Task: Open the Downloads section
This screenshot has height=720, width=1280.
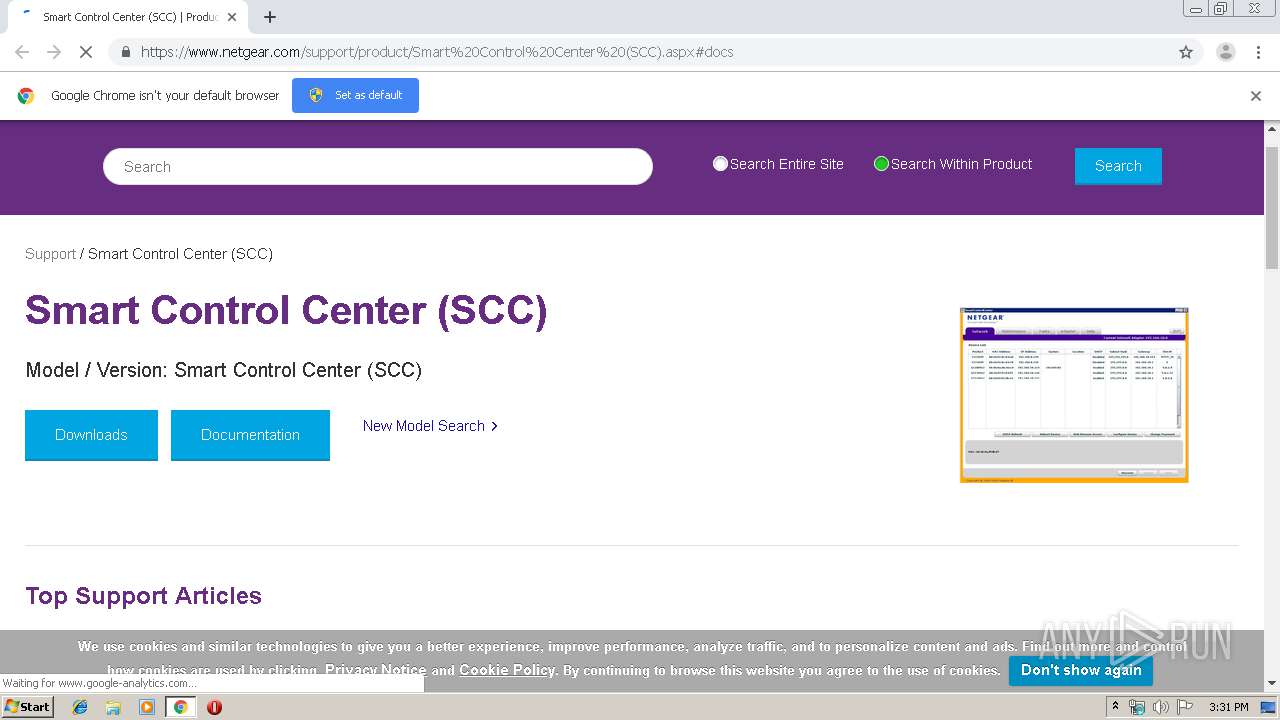Action: tap(91, 435)
